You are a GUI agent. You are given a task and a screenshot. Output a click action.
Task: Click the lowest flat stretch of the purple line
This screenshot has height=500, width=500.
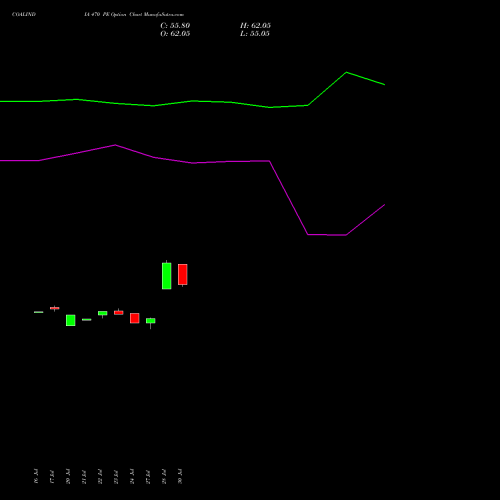(327, 235)
